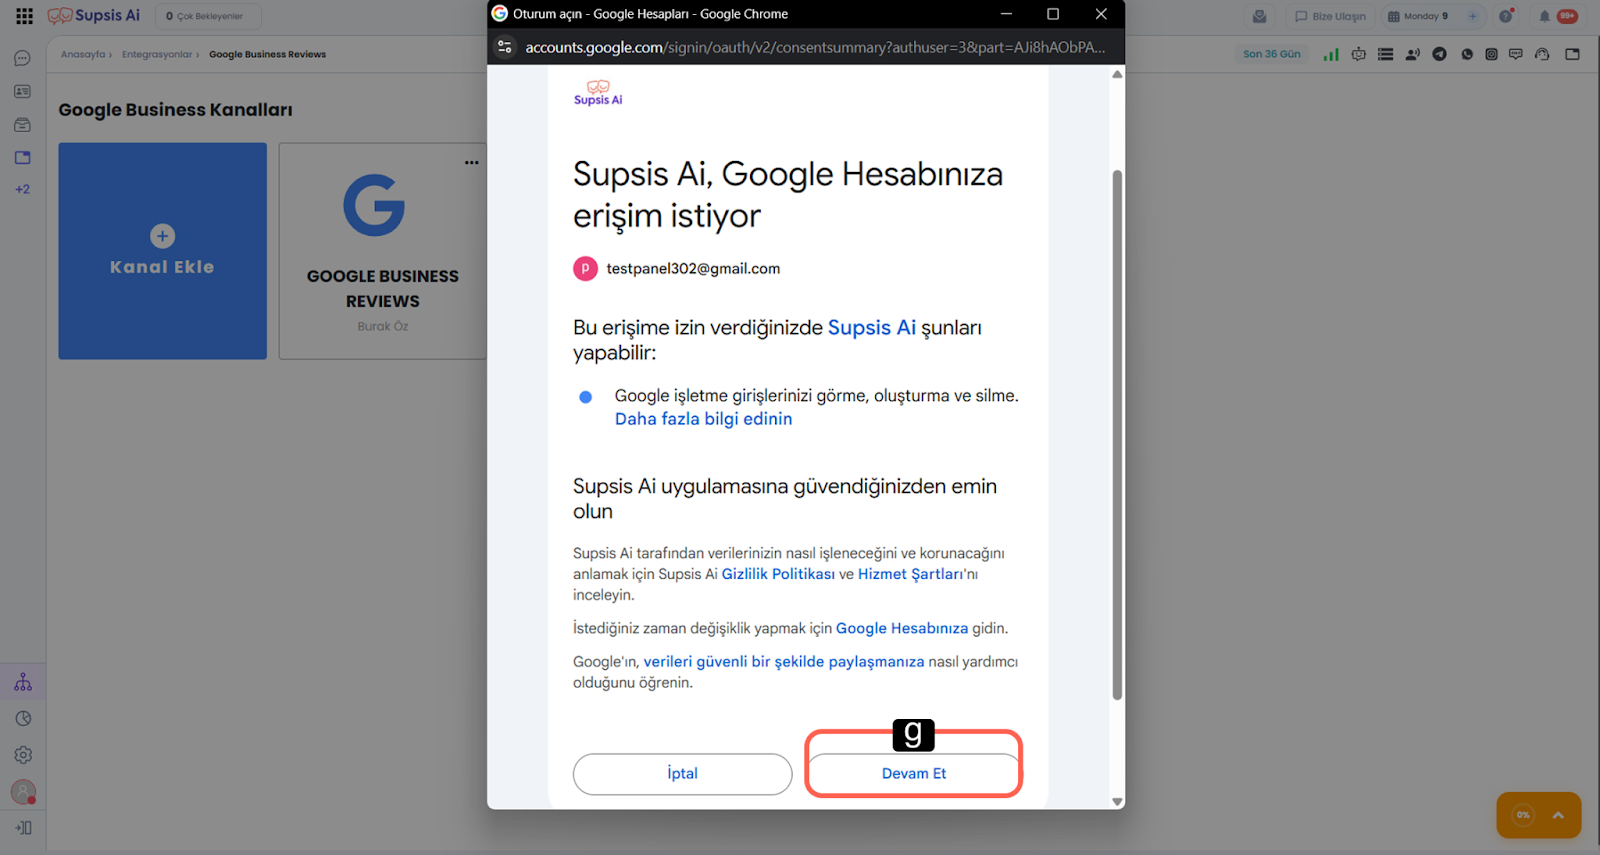Viewport: 1600px width, 855px height.
Task: Click the Telegram channel icon
Action: (x=1439, y=54)
